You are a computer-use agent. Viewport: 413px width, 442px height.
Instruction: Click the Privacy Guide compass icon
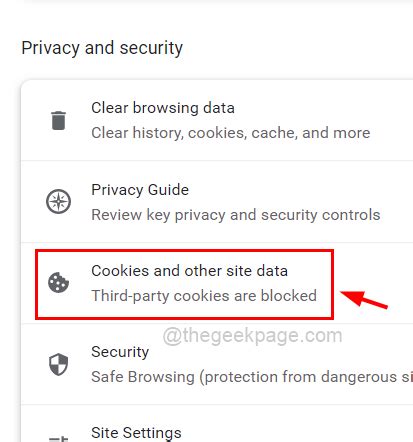[x=58, y=202]
